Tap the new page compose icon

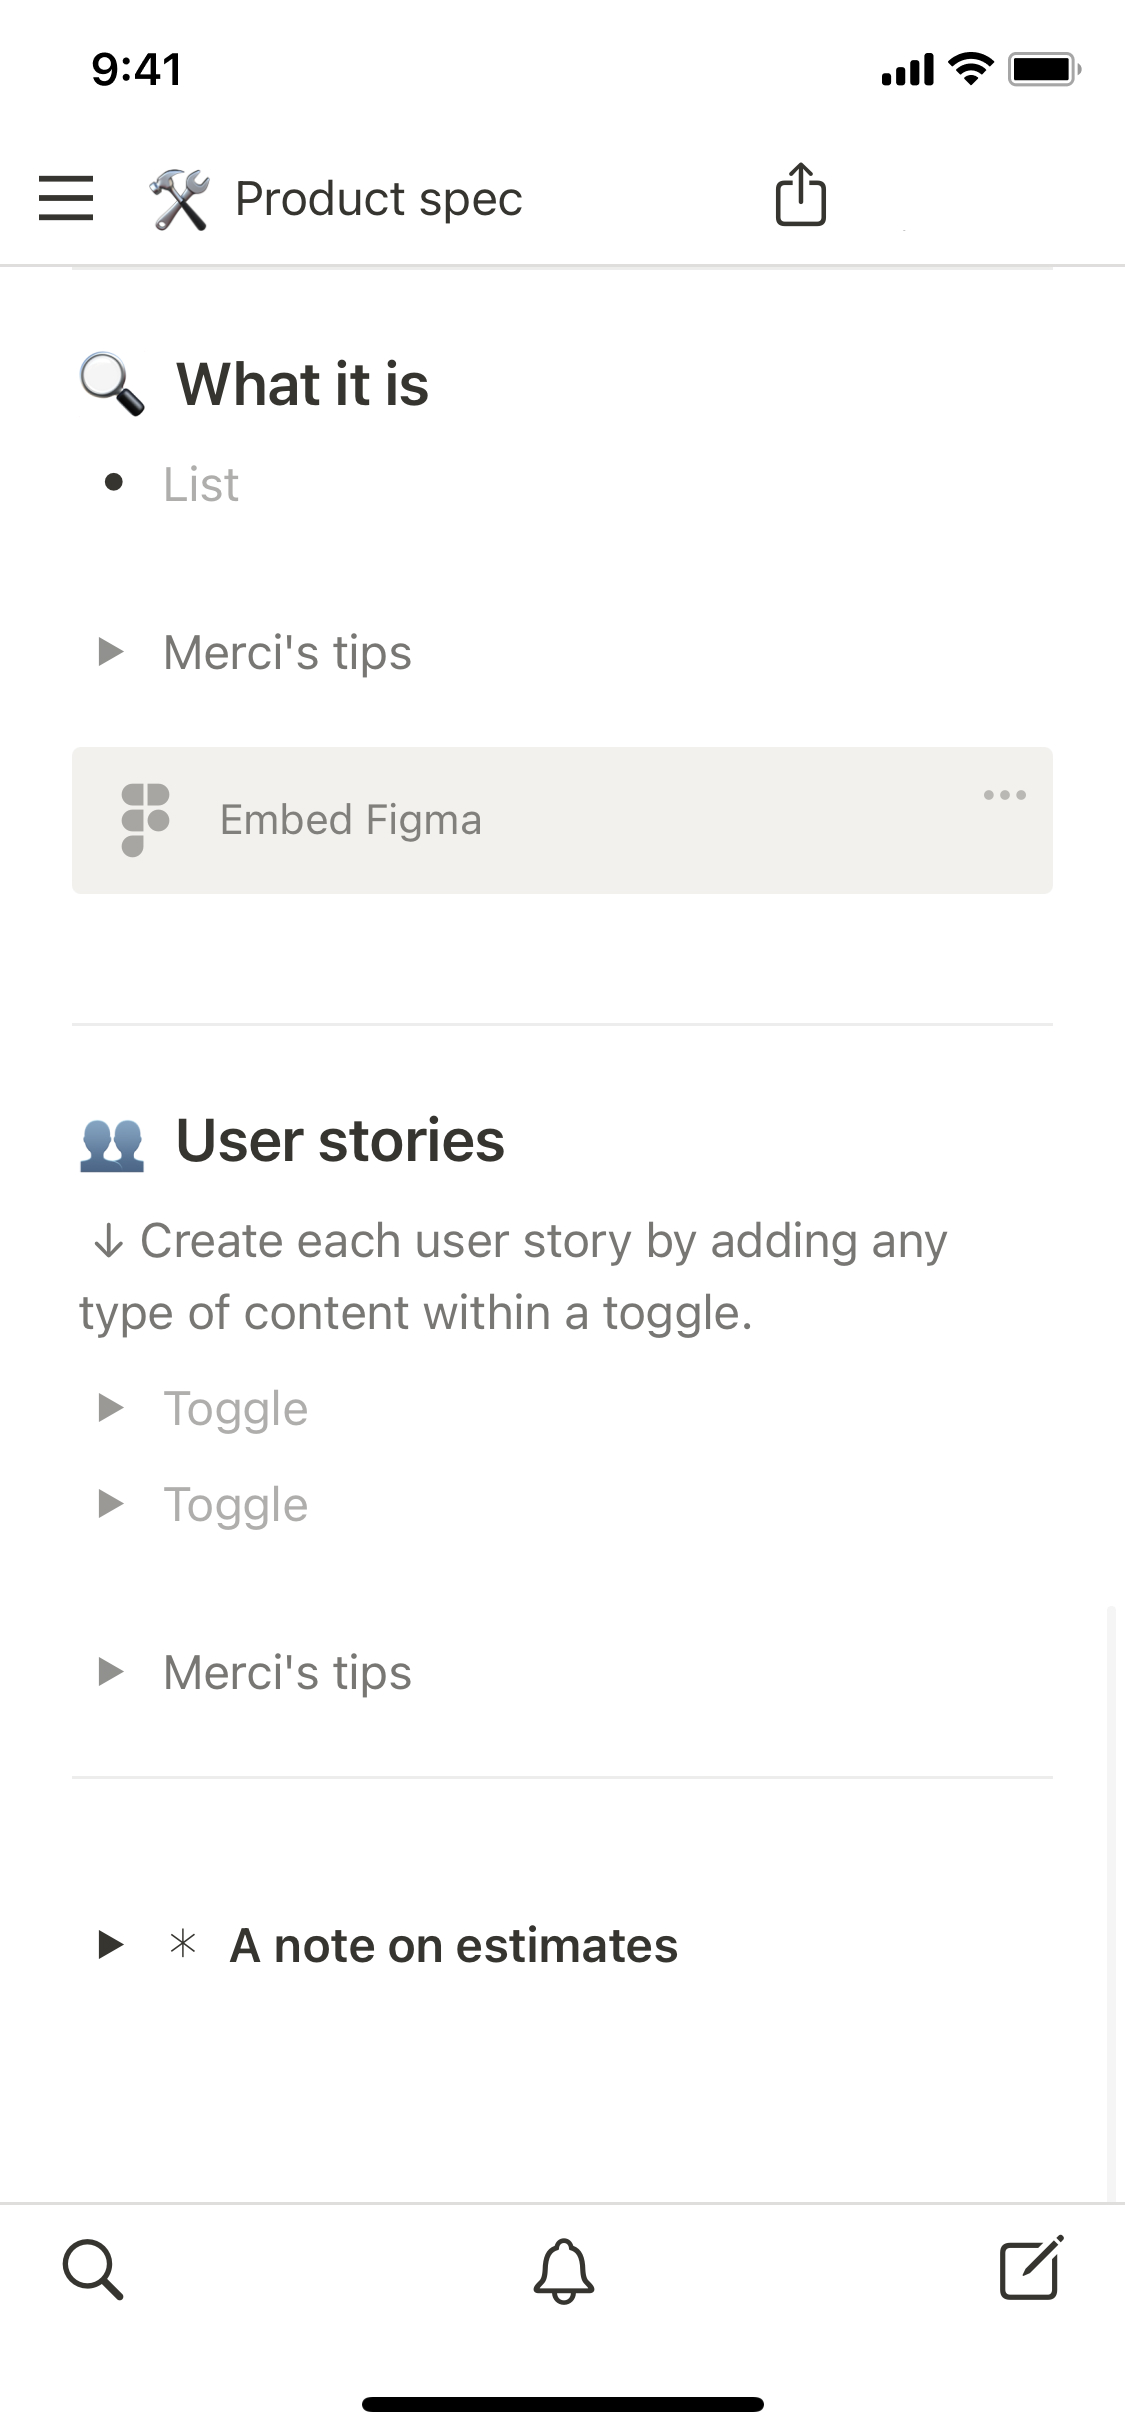1031,2268
